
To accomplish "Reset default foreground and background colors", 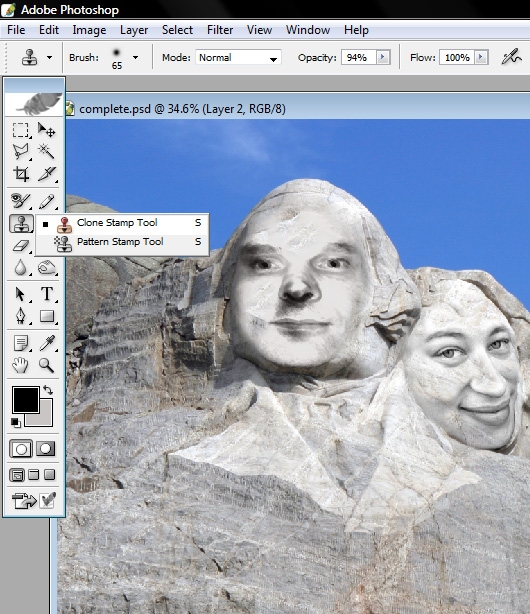I will (x=16, y=423).
